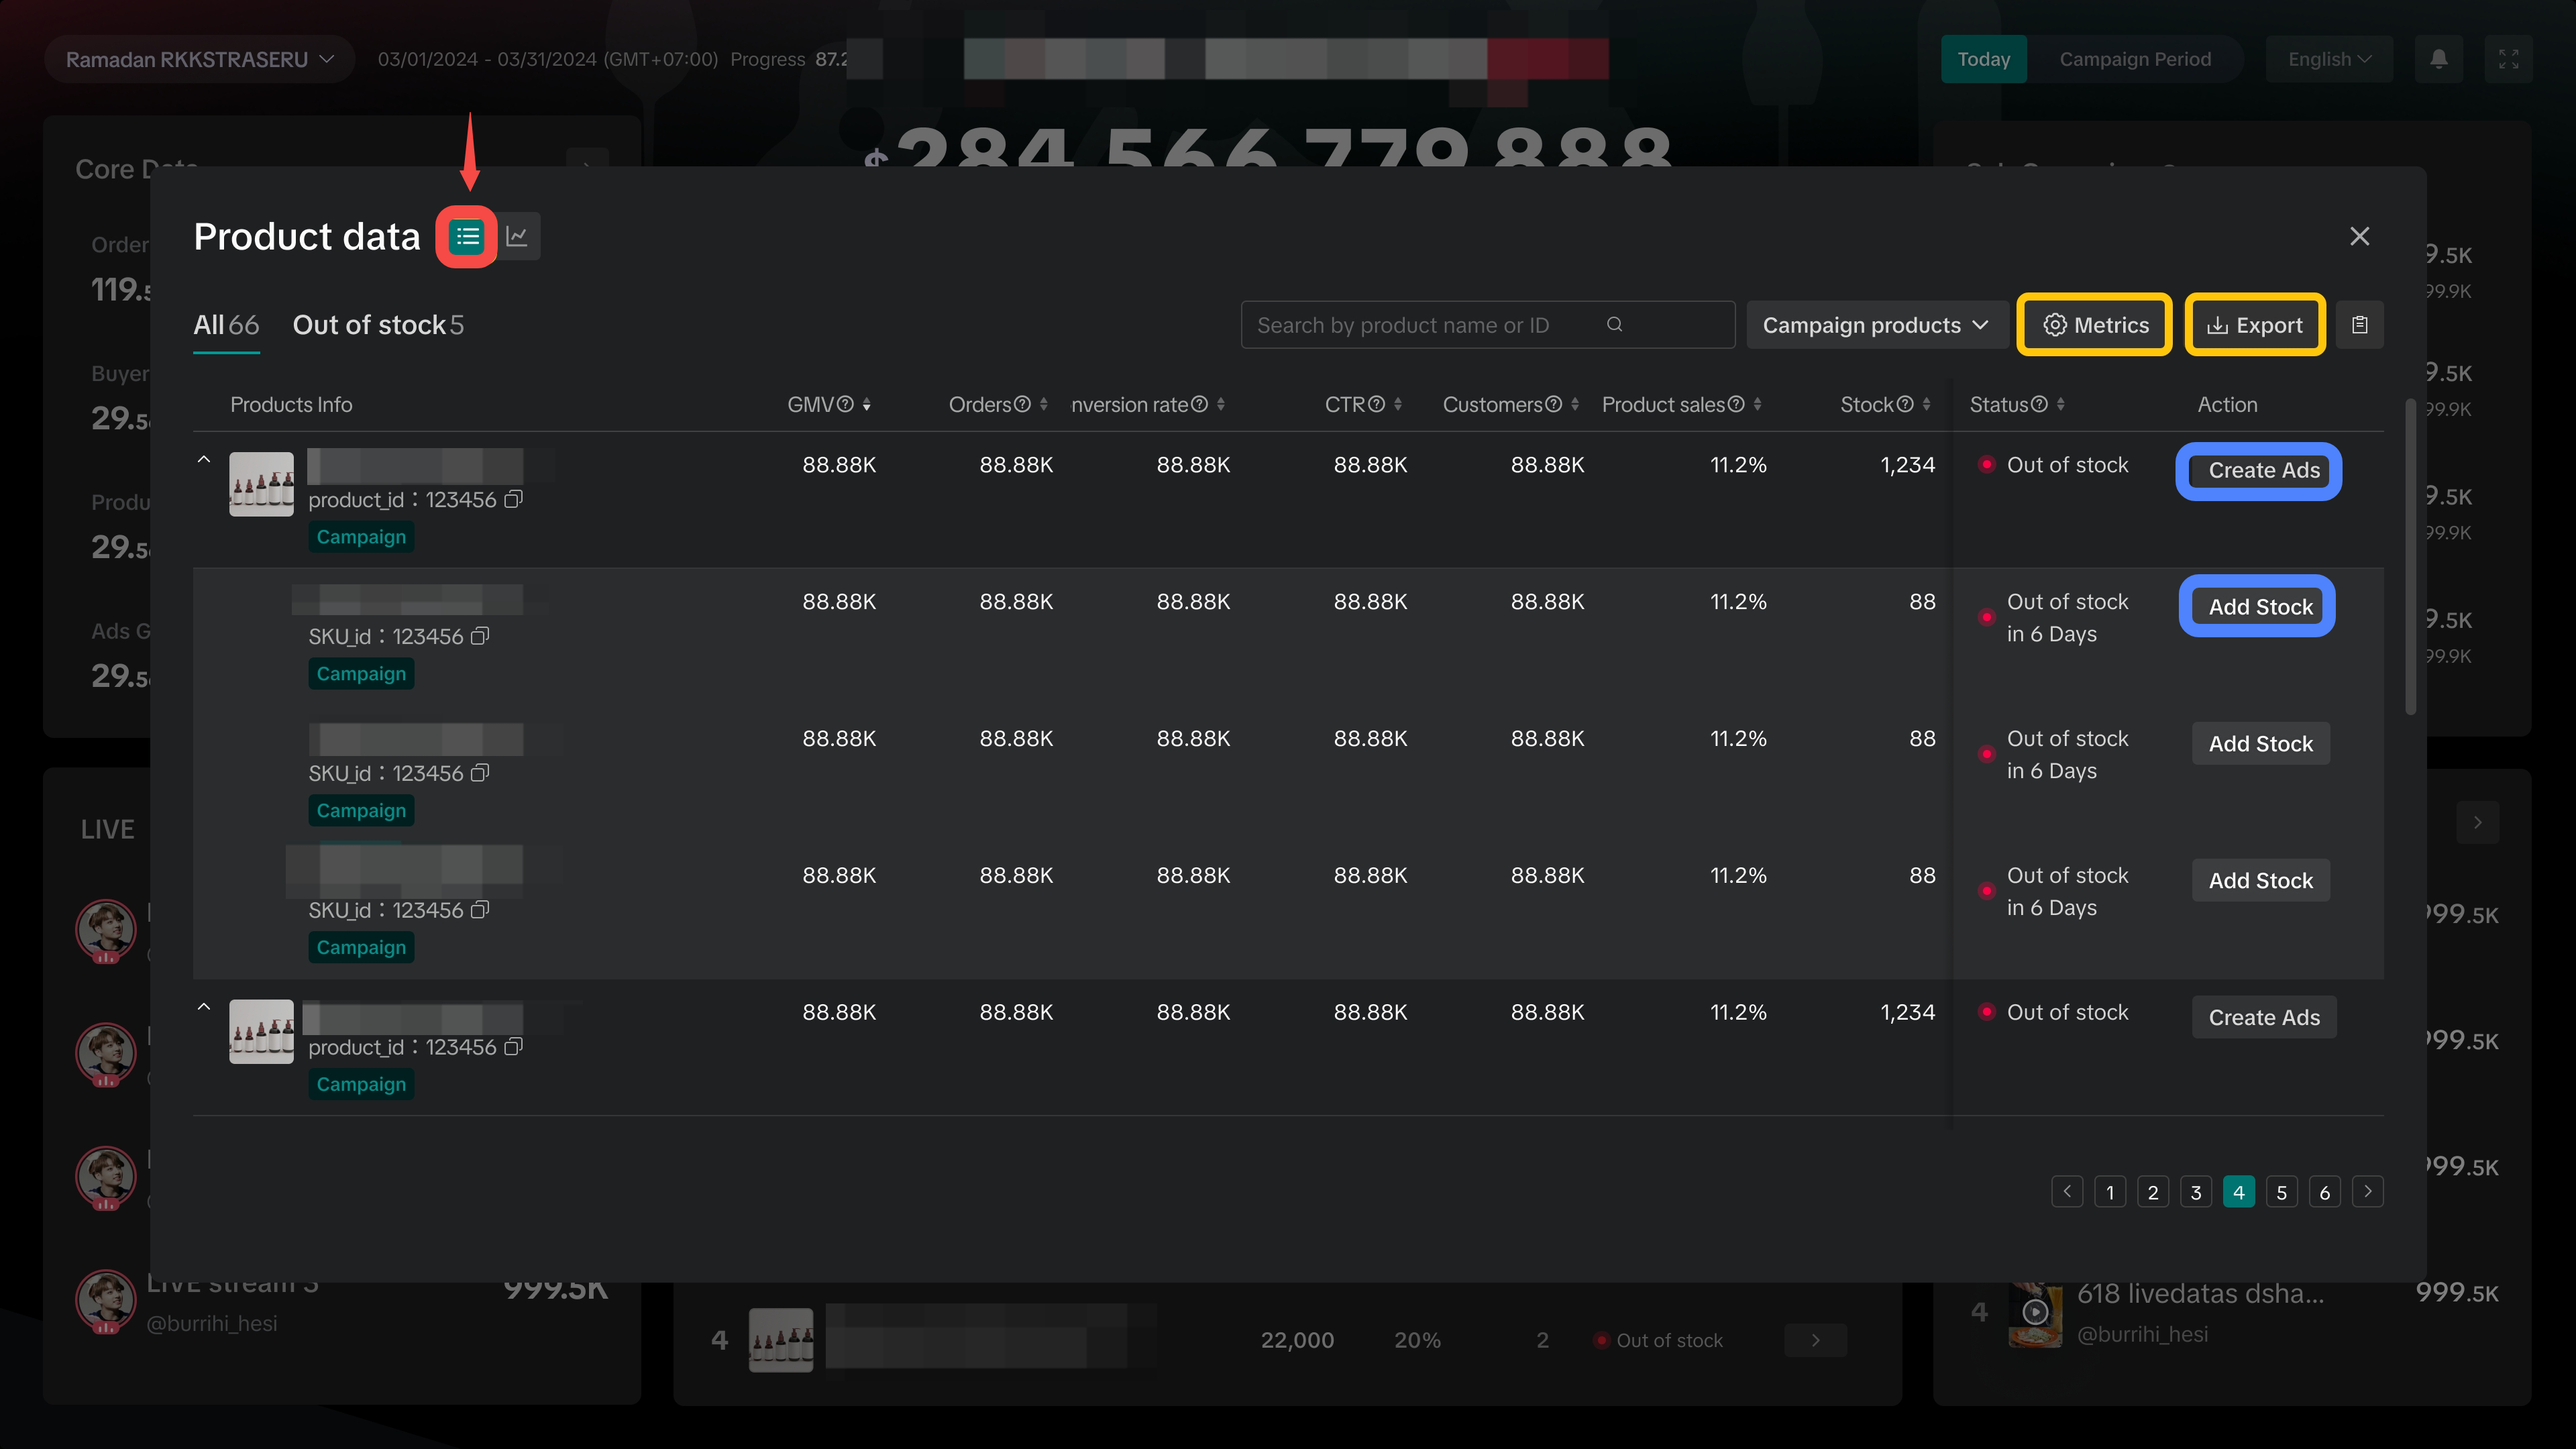2576x1449 pixels.
Task: Open Campaign products dropdown
Action: tap(1876, 325)
